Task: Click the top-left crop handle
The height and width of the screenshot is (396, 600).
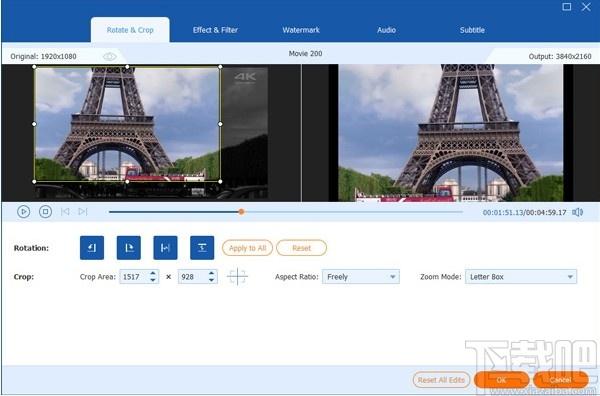Action: click(34, 67)
